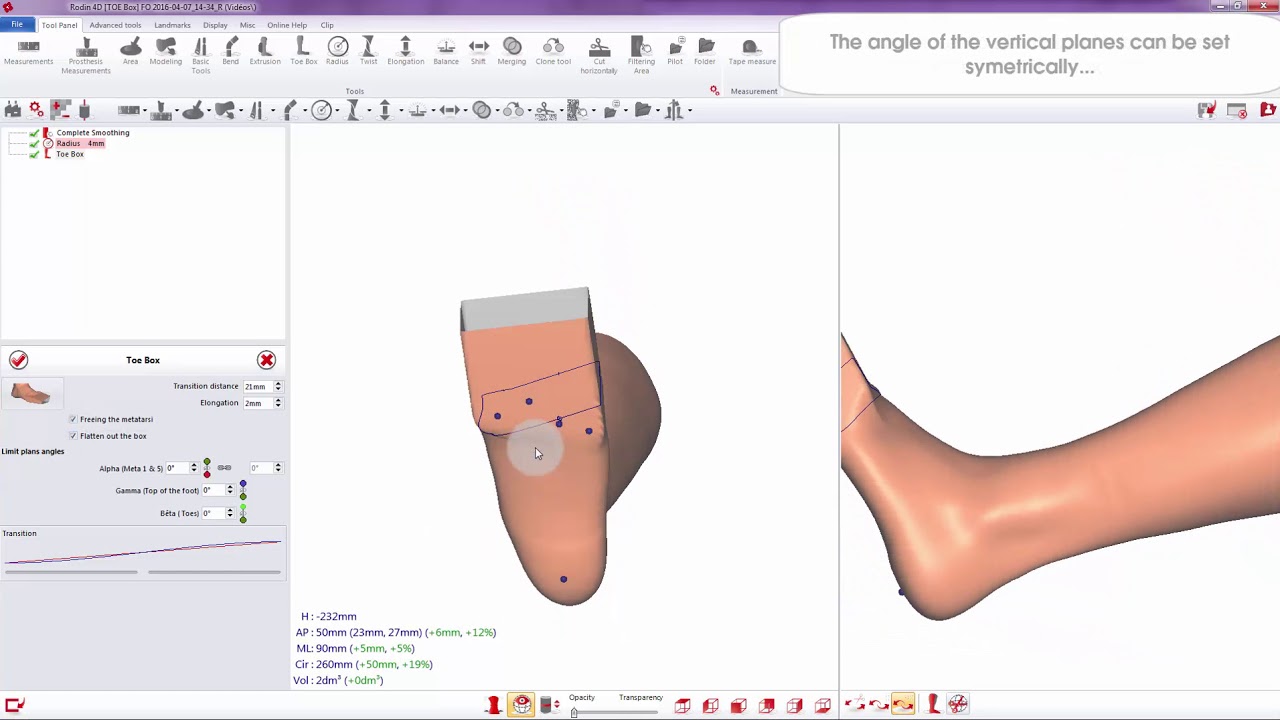
Task: Select Complete Smoothing in history tree
Action: pos(93,133)
